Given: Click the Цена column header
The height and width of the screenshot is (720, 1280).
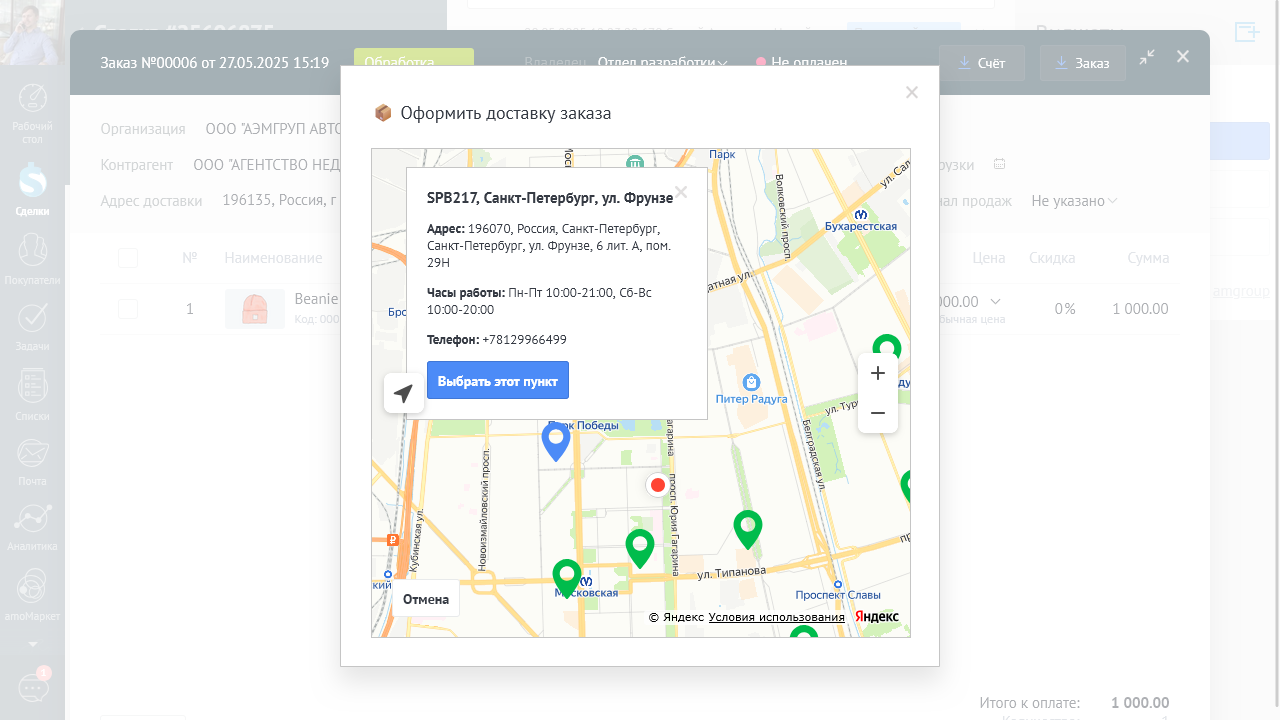Looking at the screenshot, I should pyautogui.click(x=989, y=258).
